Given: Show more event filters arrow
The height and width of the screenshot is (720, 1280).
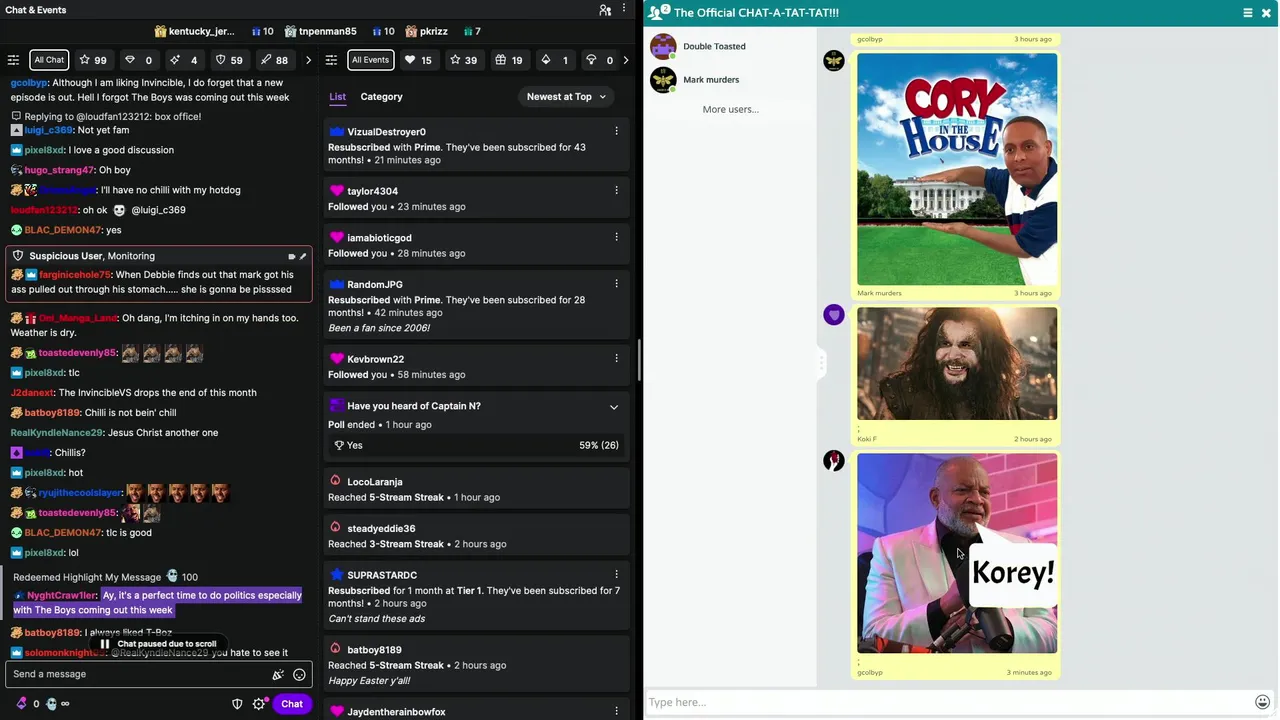Looking at the screenshot, I should 626,60.
